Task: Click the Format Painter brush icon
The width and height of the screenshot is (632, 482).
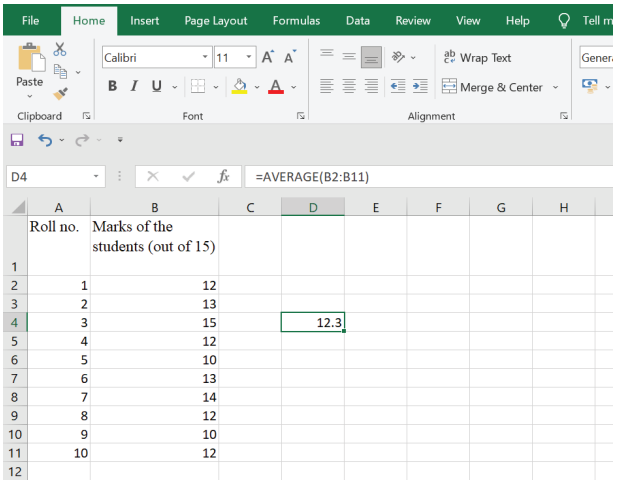Action: tap(60, 93)
